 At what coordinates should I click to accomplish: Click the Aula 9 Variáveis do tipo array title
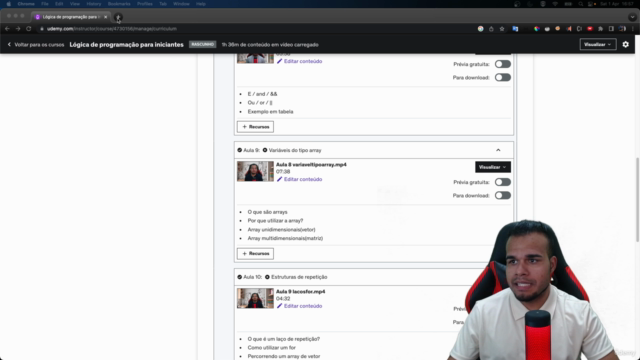[295, 150]
